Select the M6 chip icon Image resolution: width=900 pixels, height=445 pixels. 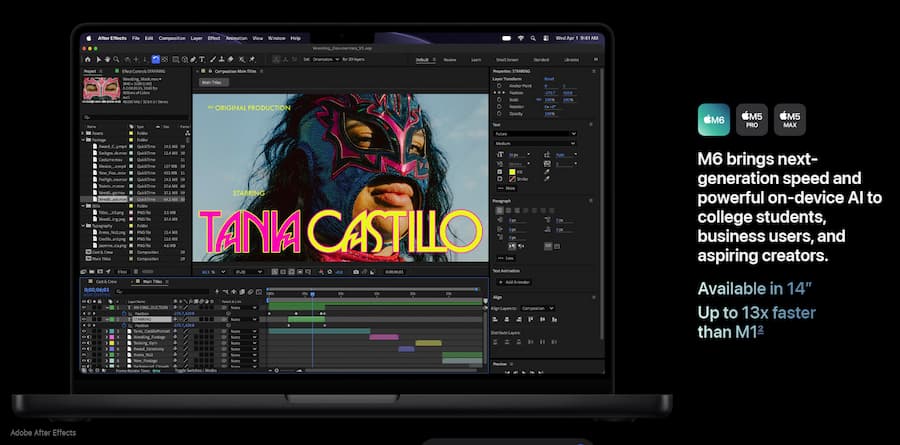[713, 119]
